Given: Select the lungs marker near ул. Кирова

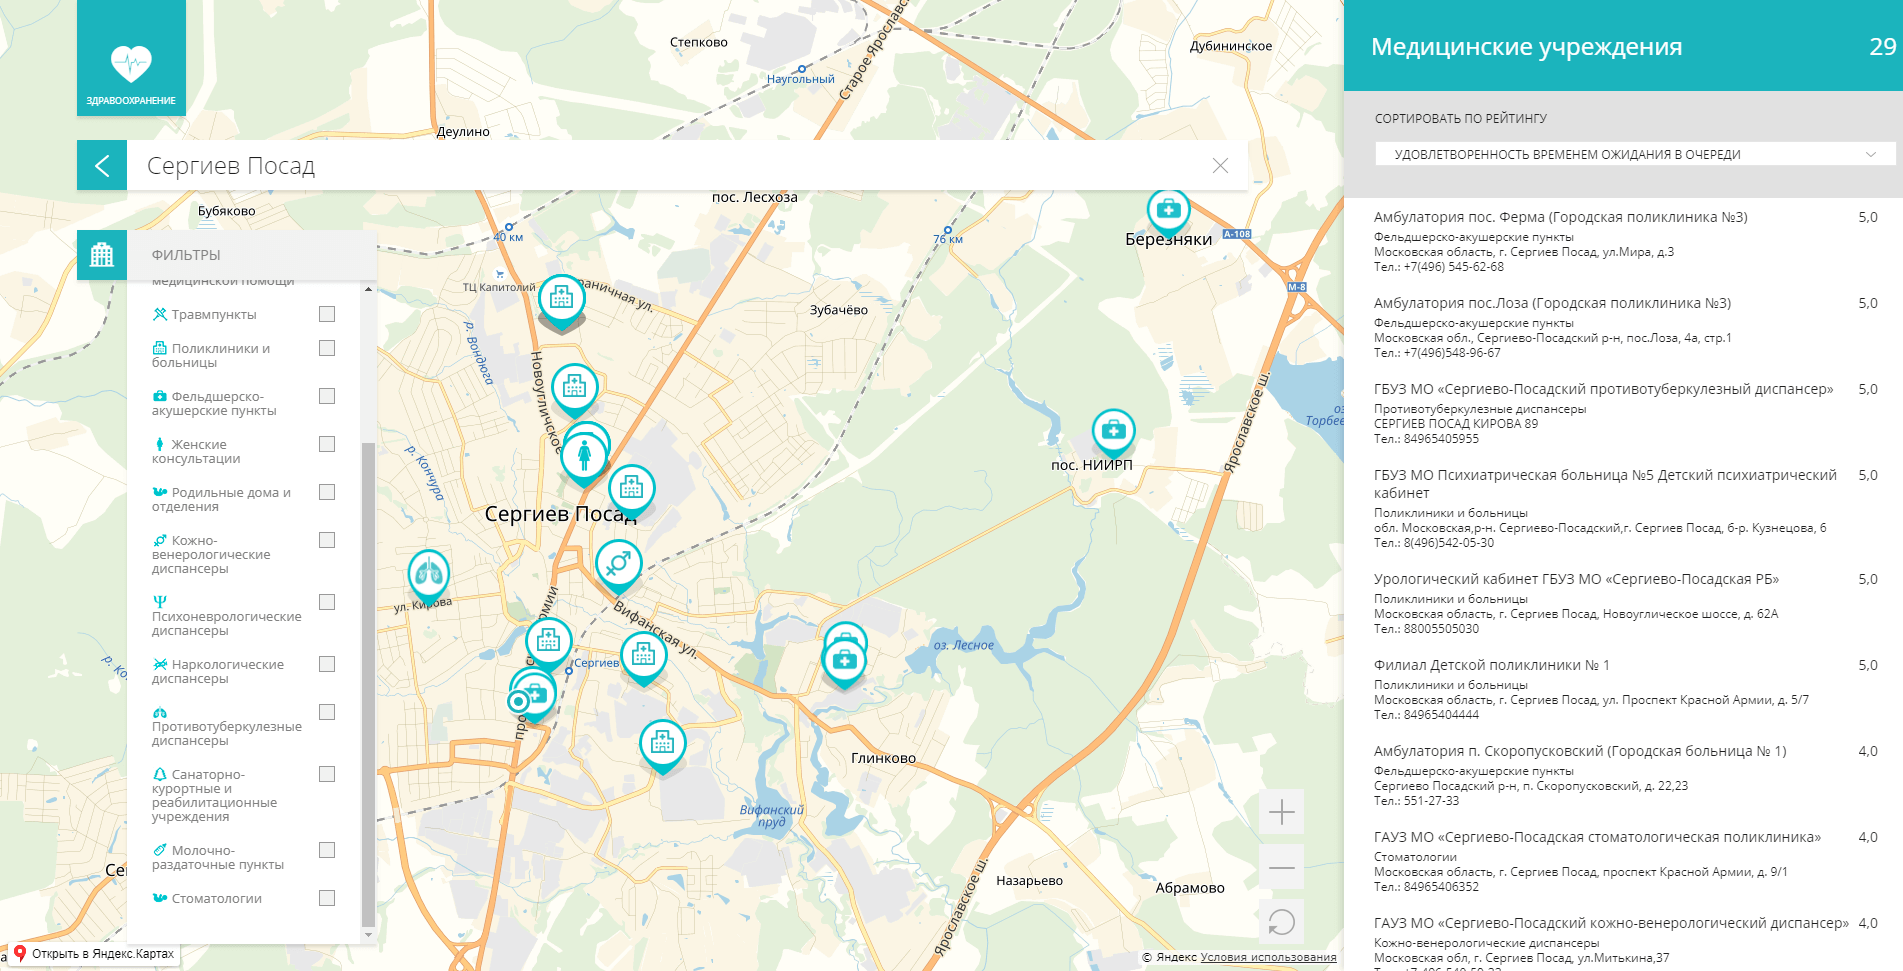Looking at the screenshot, I should pyautogui.click(x=429, y=573).
